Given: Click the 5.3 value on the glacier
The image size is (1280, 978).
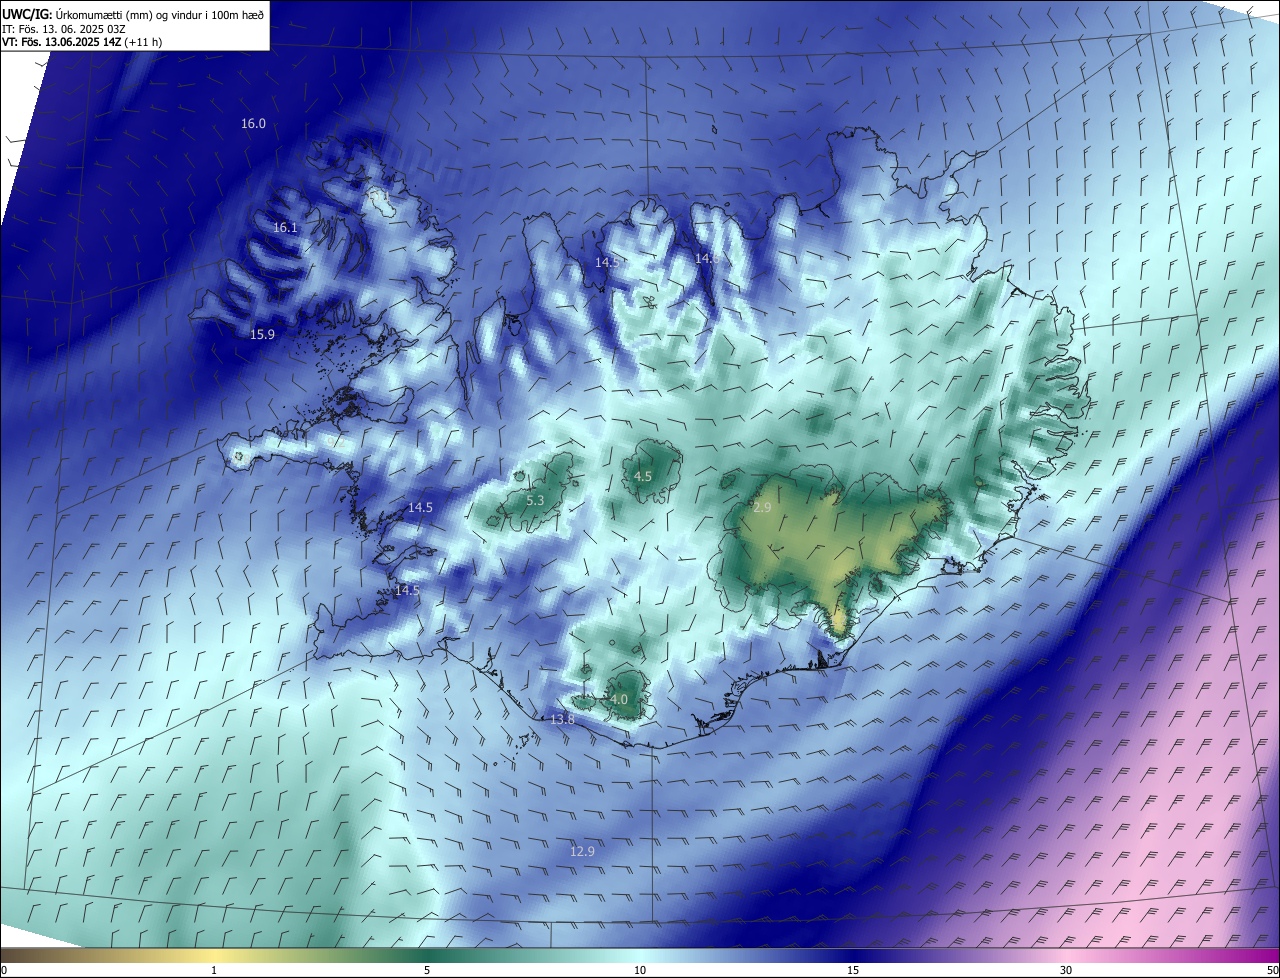Looking at the screenshot, I should (535, 500).
